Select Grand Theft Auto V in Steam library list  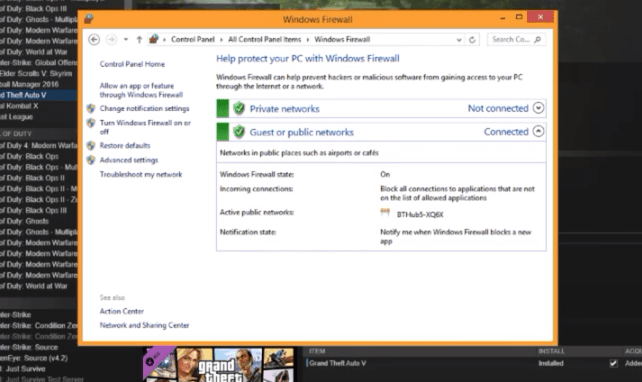point(38,95)
